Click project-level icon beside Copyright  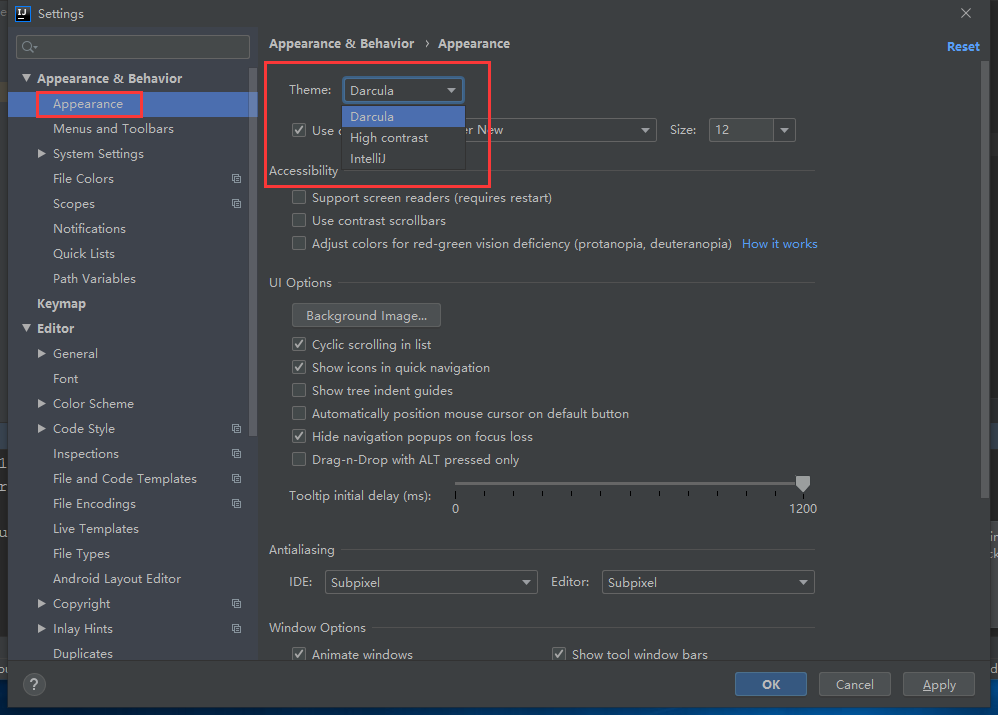[x=237, y=604]
